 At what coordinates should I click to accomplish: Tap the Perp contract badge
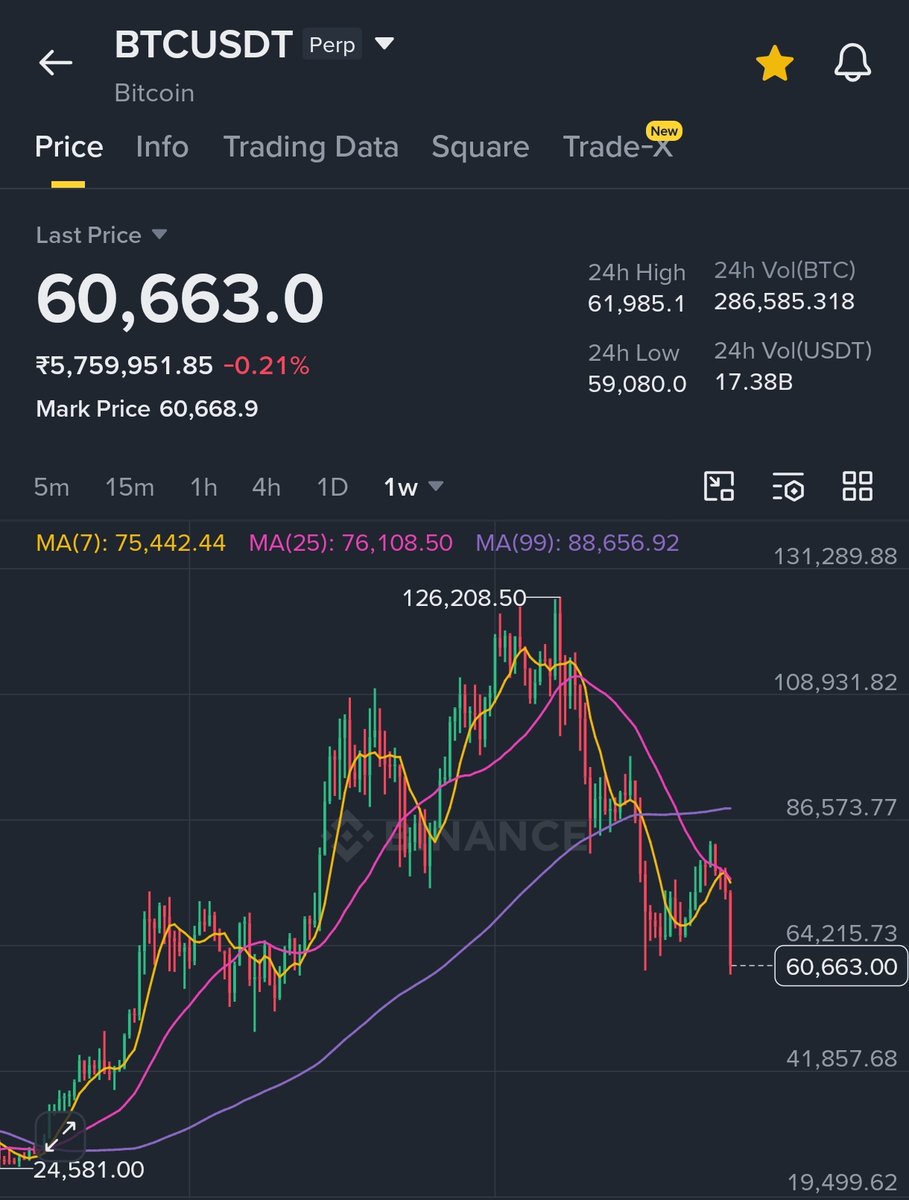click(x=332, y=45)
